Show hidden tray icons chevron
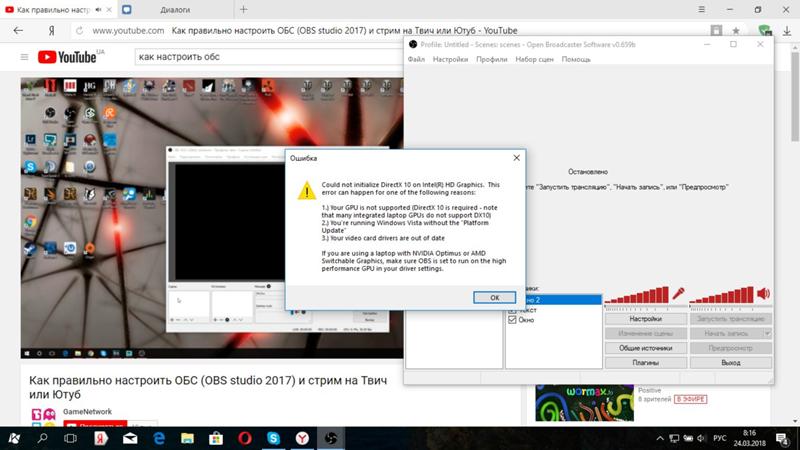 [660, 438]
